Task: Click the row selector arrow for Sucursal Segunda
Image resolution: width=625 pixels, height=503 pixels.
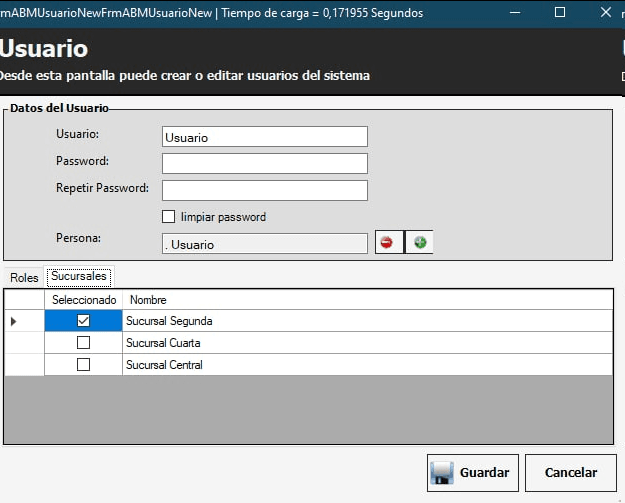Action: (x=14, y=321)
